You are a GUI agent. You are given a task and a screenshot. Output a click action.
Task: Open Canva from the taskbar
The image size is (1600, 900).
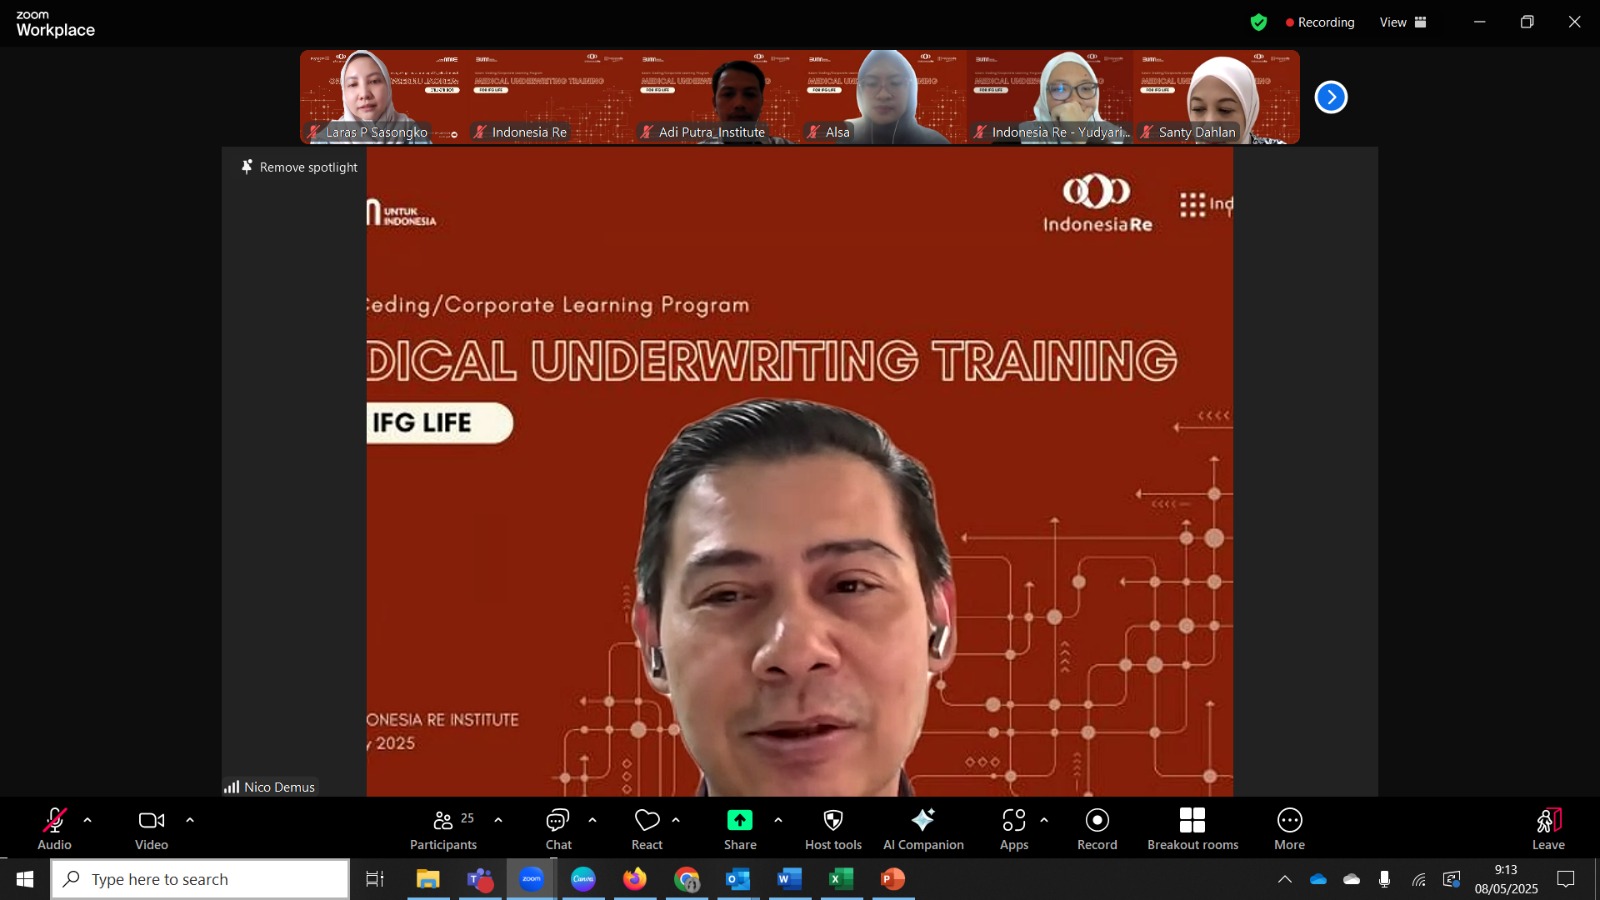click(583, 879)
